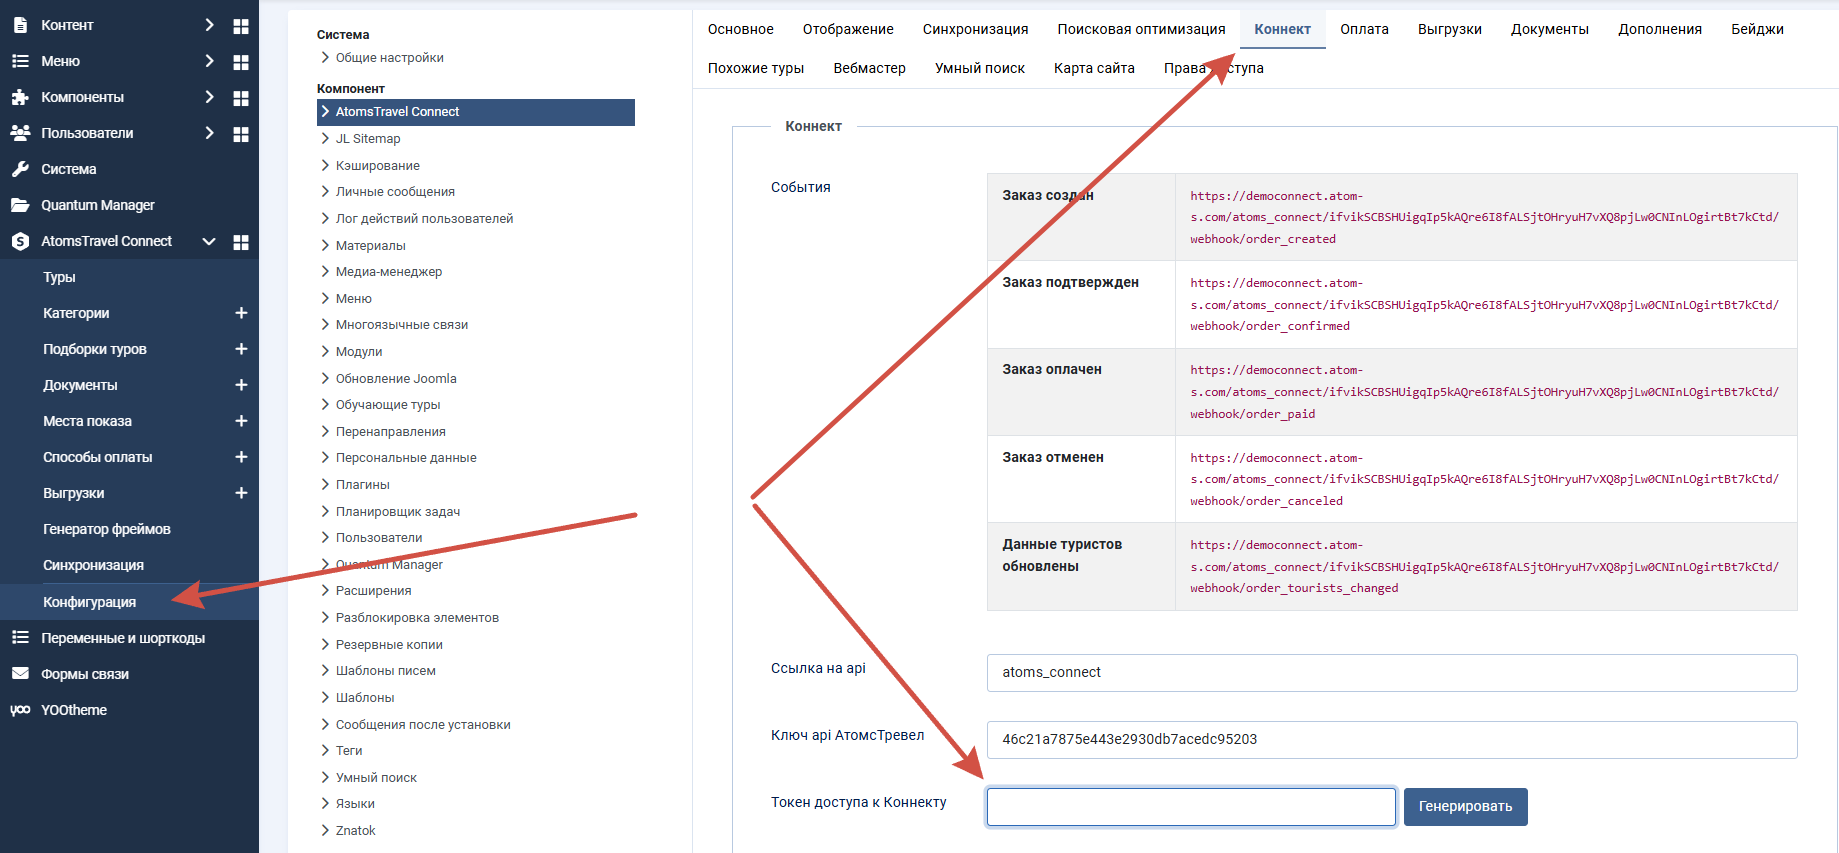
Task: Click the Quantum Manager folder icon
Action: click(20, 205)
